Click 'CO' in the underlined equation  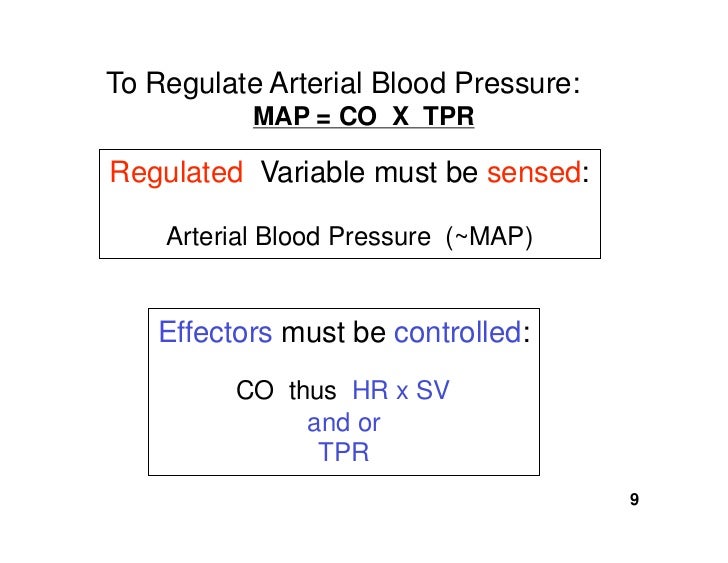[358, 116]
